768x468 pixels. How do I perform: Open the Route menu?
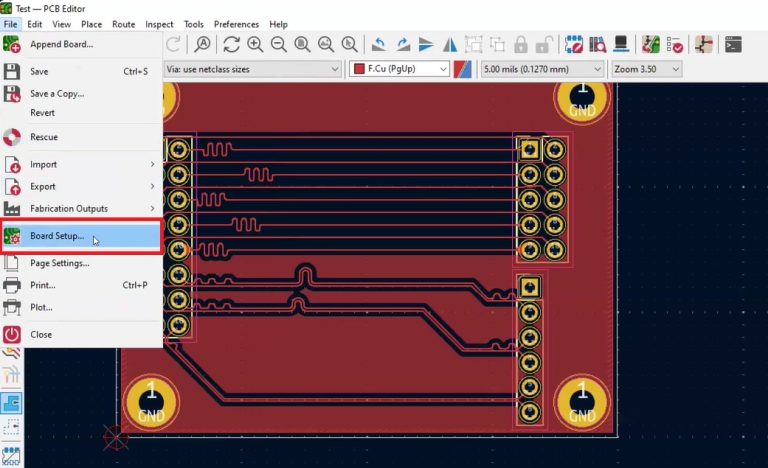click(123, 24)
